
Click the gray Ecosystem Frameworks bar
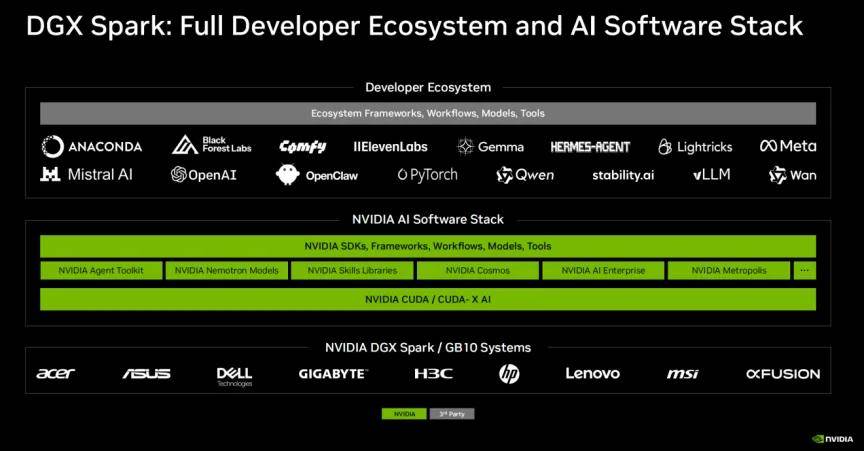click(428, 114)
